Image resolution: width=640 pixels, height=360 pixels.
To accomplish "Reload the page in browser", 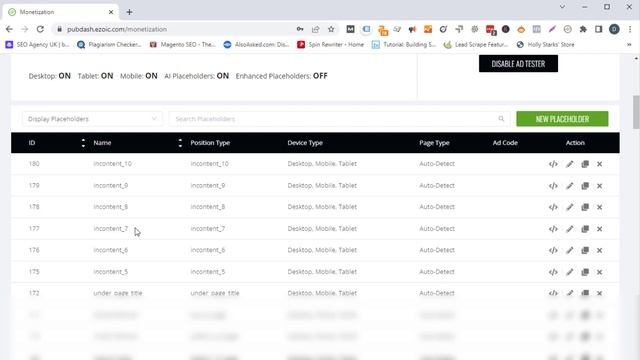I will click(40, 29).
